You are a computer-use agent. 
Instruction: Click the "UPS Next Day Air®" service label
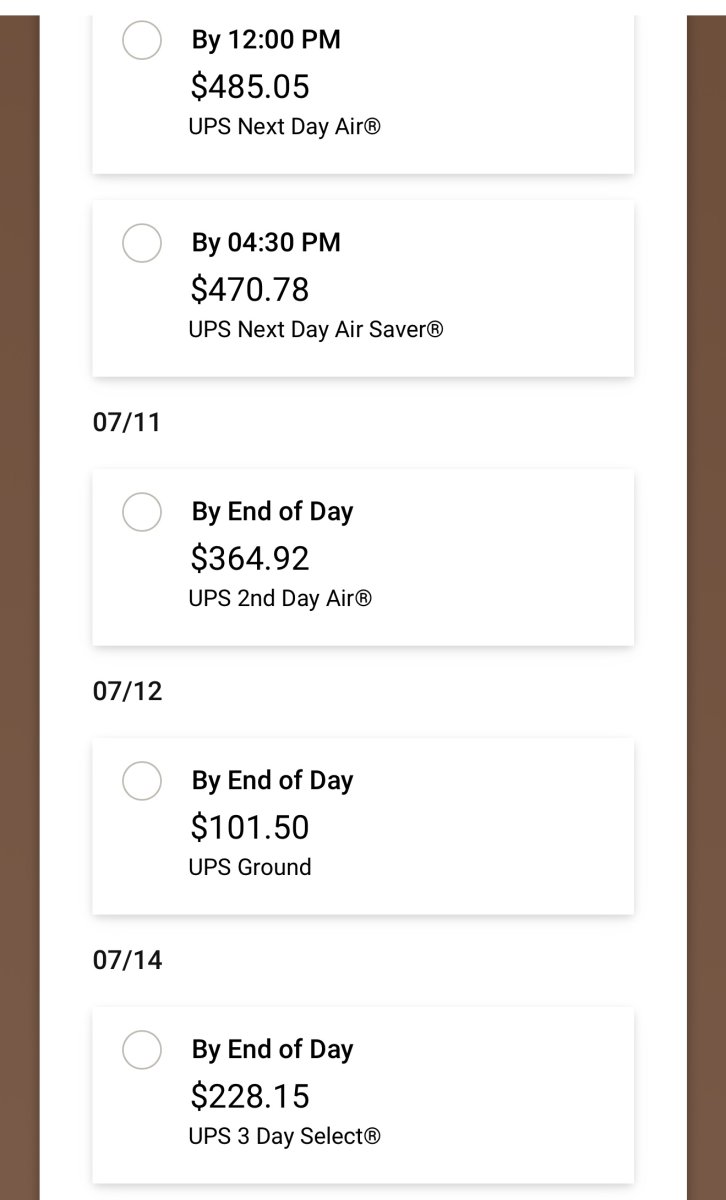point(285,128)
